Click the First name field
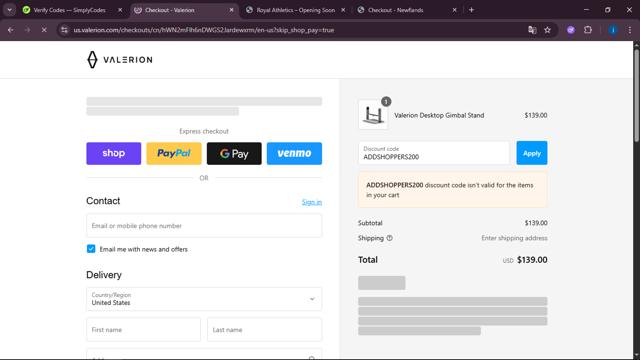The image size is (640, 360). point(143,329)
